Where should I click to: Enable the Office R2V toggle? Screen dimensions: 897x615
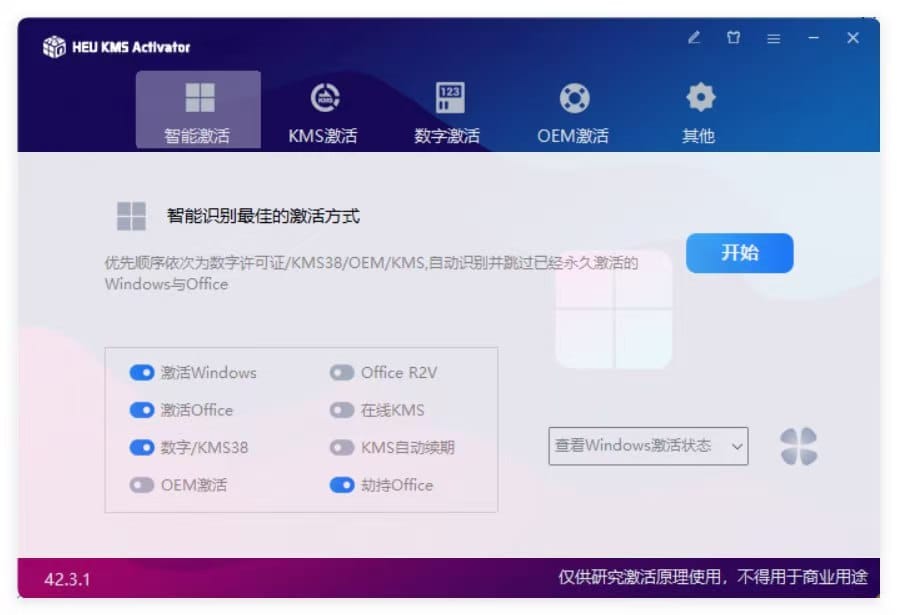tap(342, 372)
